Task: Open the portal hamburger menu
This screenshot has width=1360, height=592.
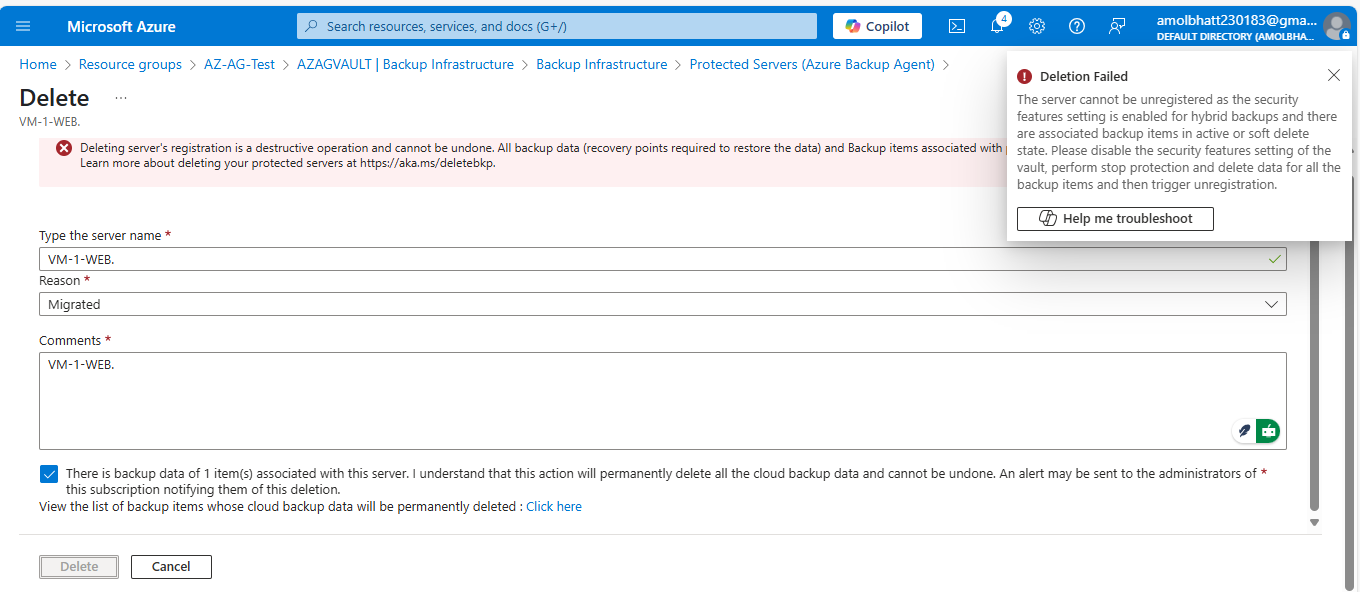Action: tap(25, 26)
